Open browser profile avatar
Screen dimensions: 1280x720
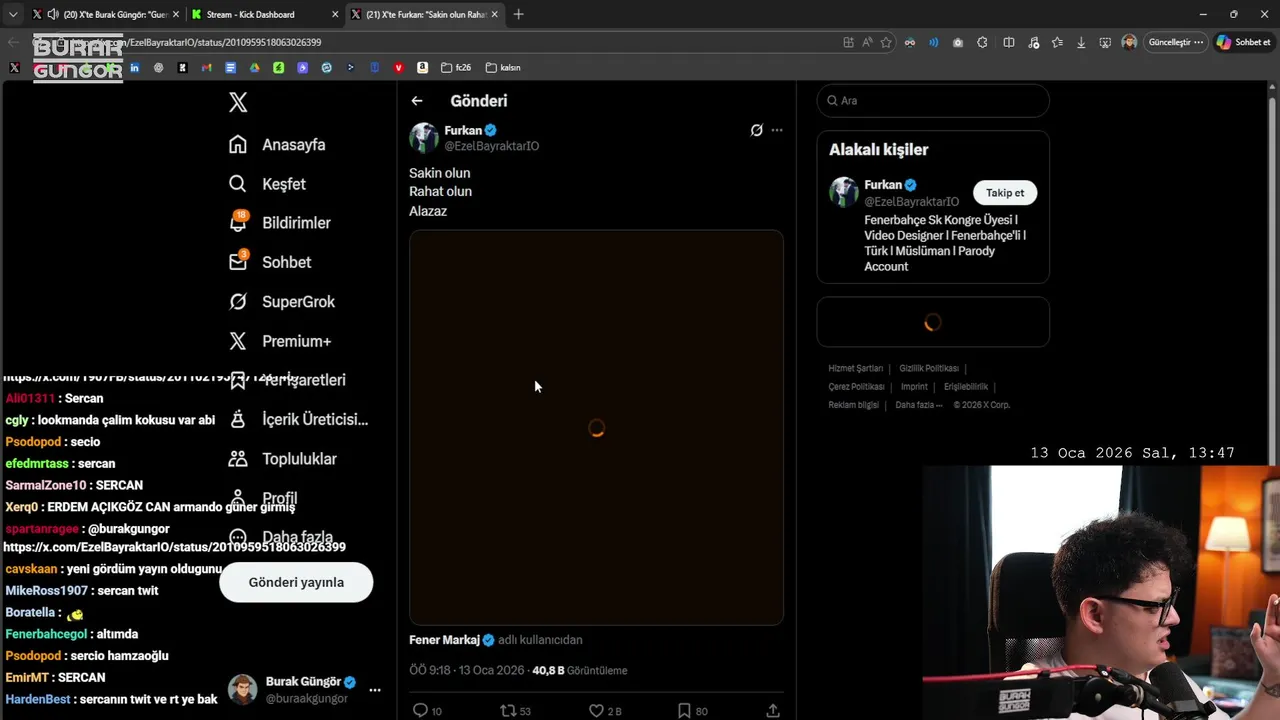click(1129, 42)
